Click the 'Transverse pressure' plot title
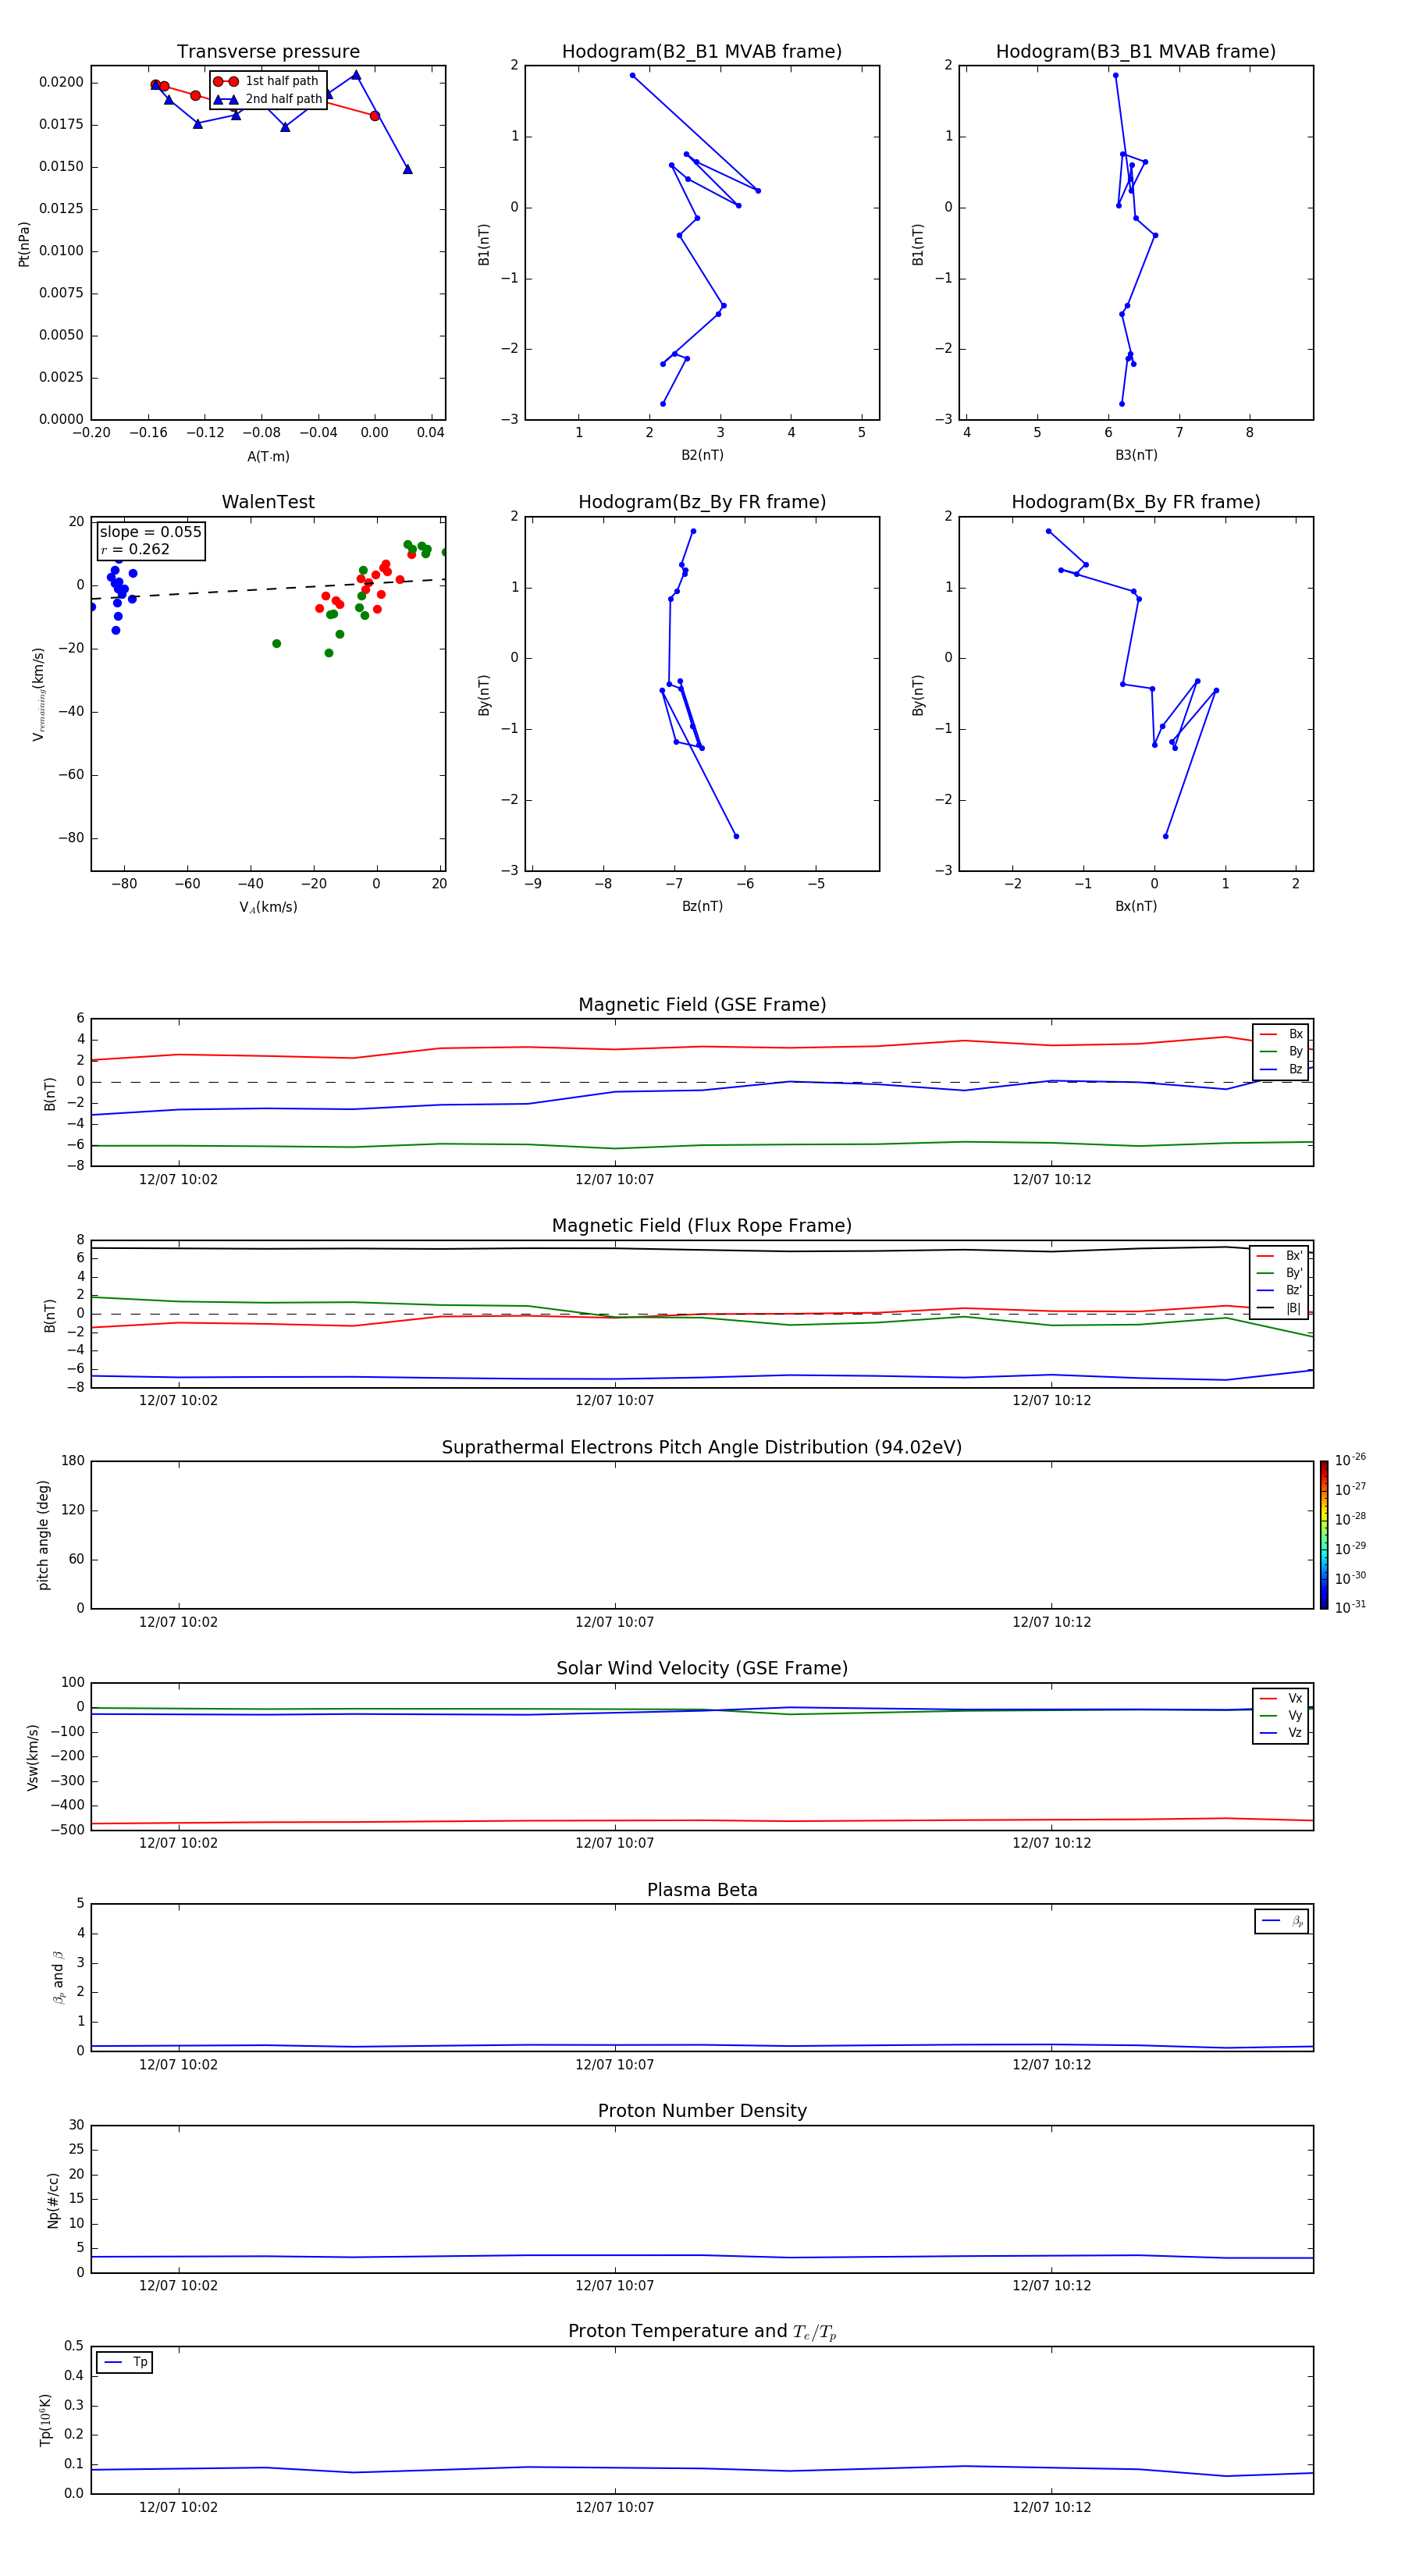Viewport: 1405px width, 2576px height. [x=268, y=52]
